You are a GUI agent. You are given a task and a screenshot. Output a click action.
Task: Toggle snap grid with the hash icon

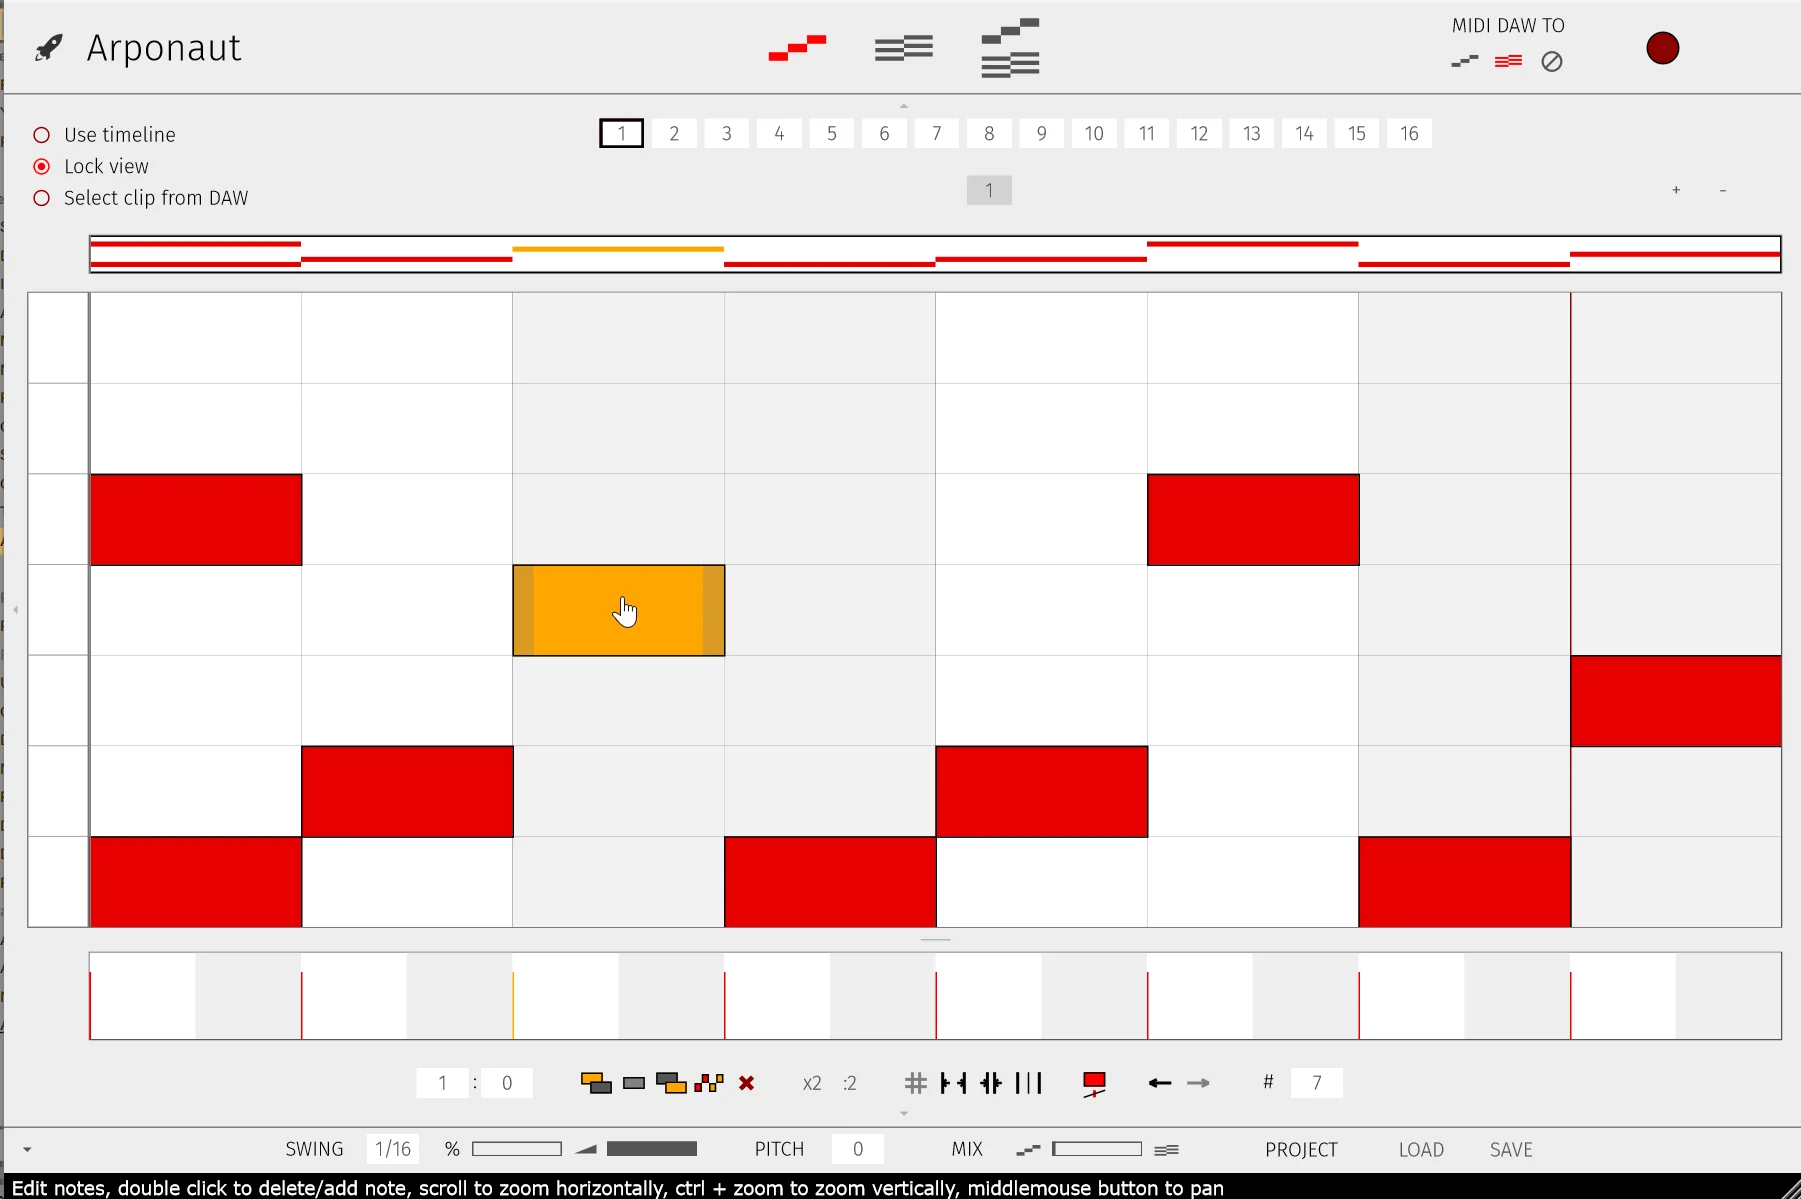(916, 1083)
